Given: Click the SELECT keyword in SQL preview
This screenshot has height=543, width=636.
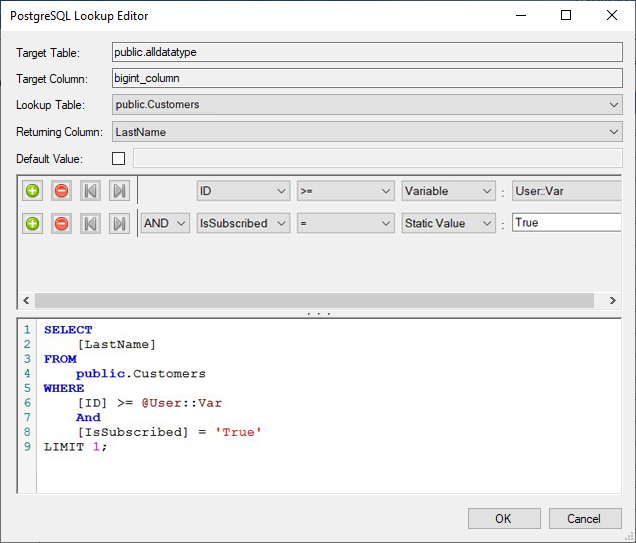Looking at the screenshot, I should tap(68, 330).
